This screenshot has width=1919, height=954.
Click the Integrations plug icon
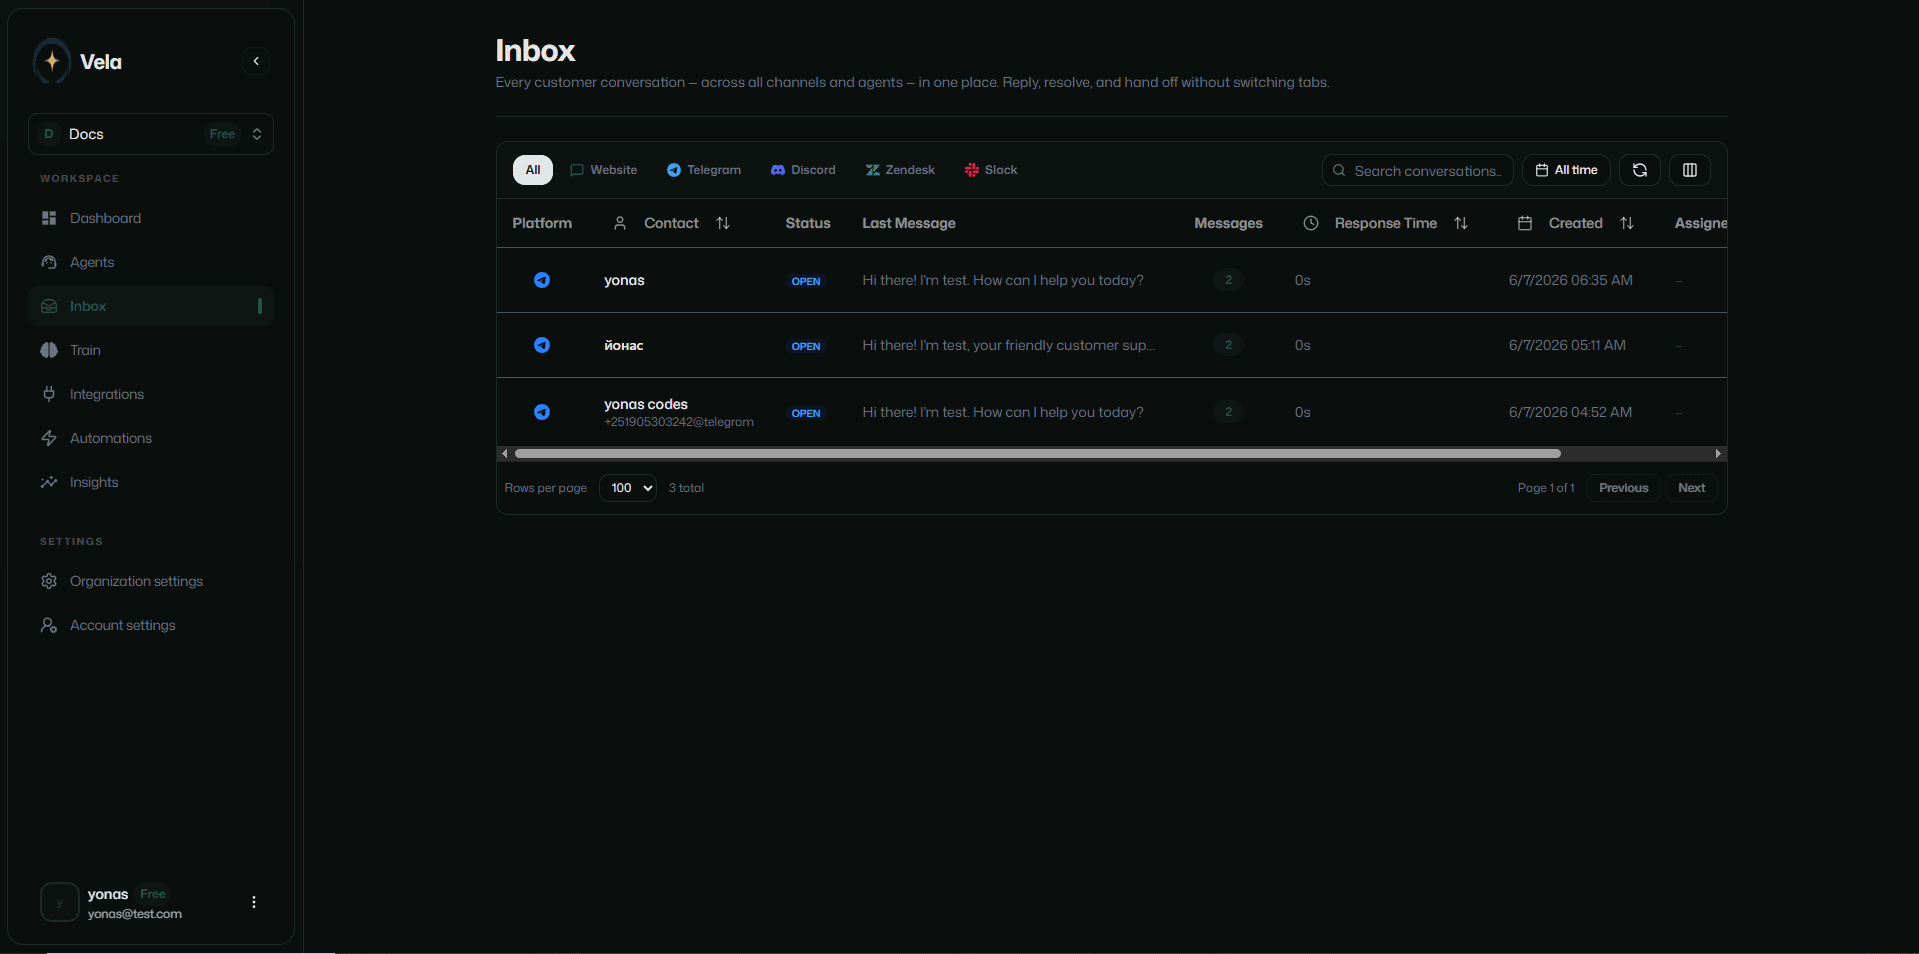(49, 394)
